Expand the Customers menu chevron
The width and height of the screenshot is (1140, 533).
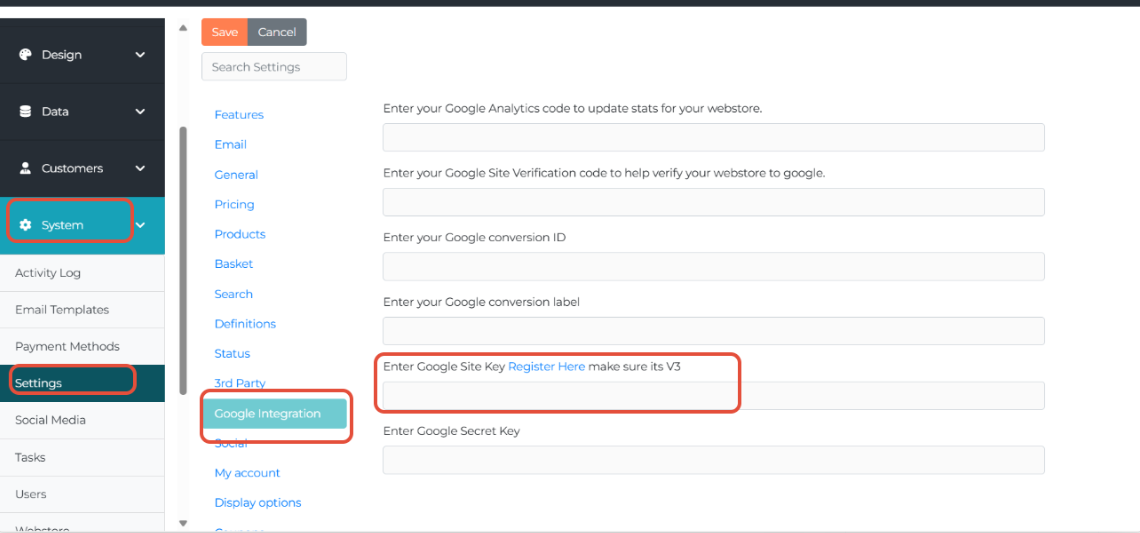(140, 168)
